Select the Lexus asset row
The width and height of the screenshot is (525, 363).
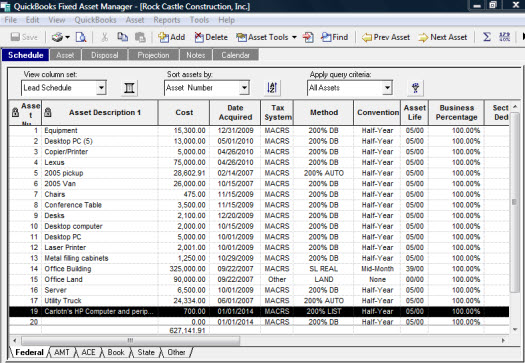point(259,162)
